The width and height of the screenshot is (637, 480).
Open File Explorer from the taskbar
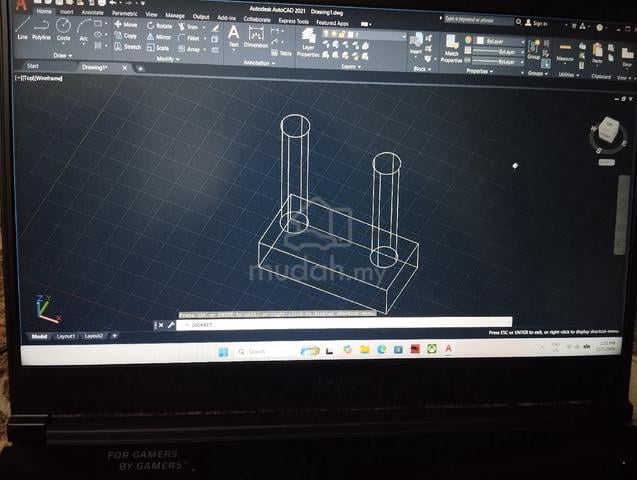364,349
